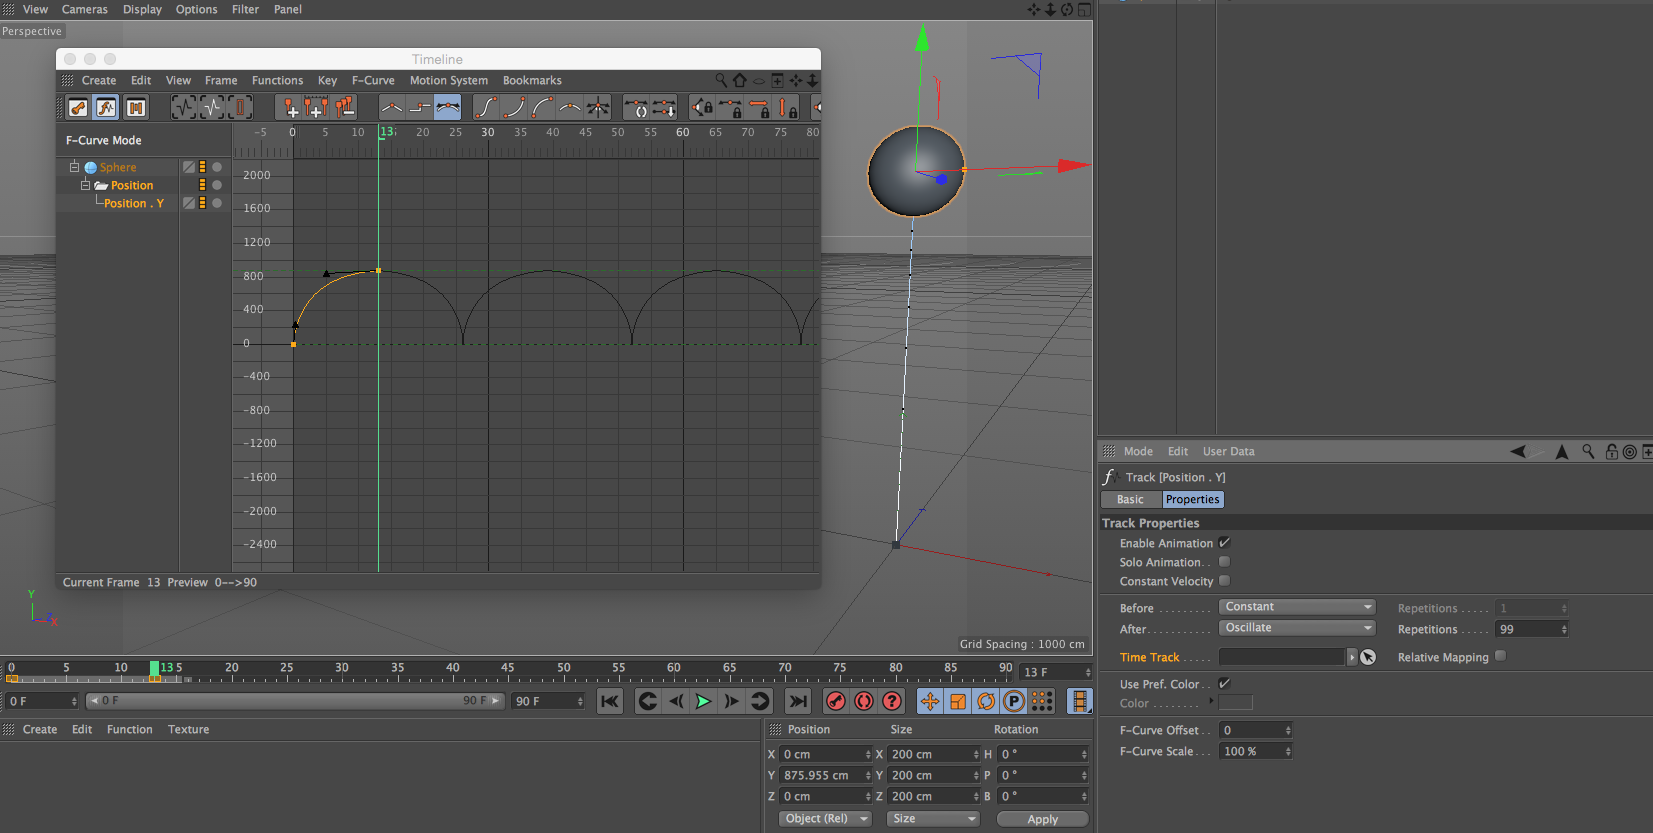Click the Apply button
The height and width of the screenshot is (833, 1653).
click(1042, 819)
